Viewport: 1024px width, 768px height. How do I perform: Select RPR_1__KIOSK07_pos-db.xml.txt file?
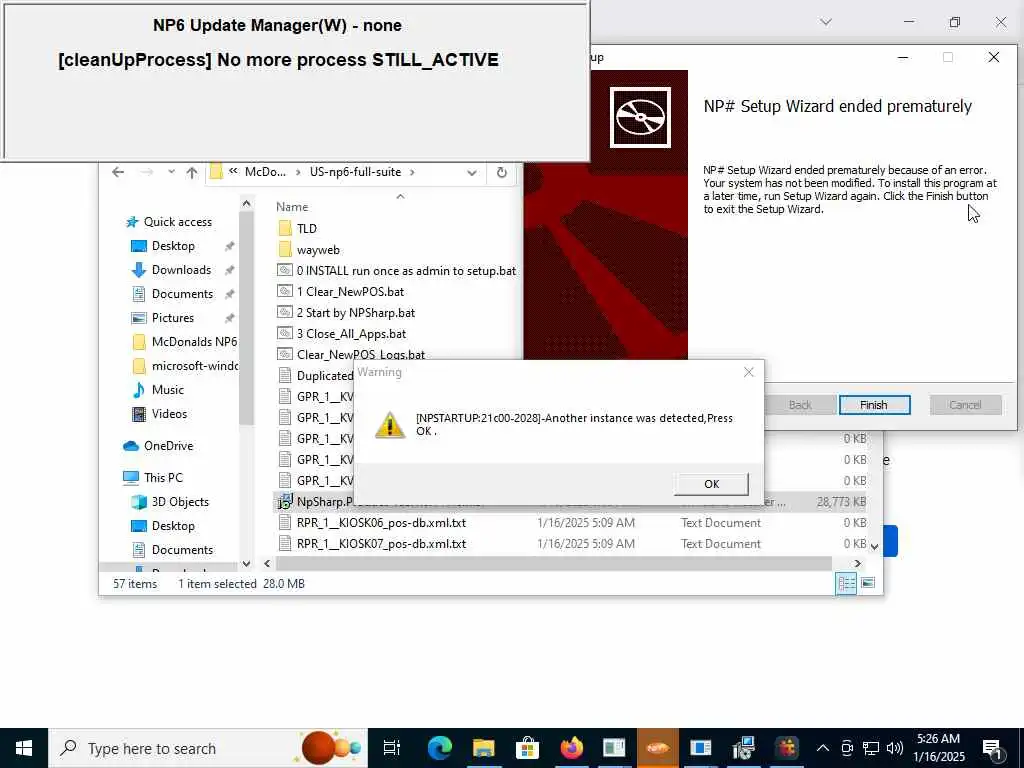click(x=372, y=543)
